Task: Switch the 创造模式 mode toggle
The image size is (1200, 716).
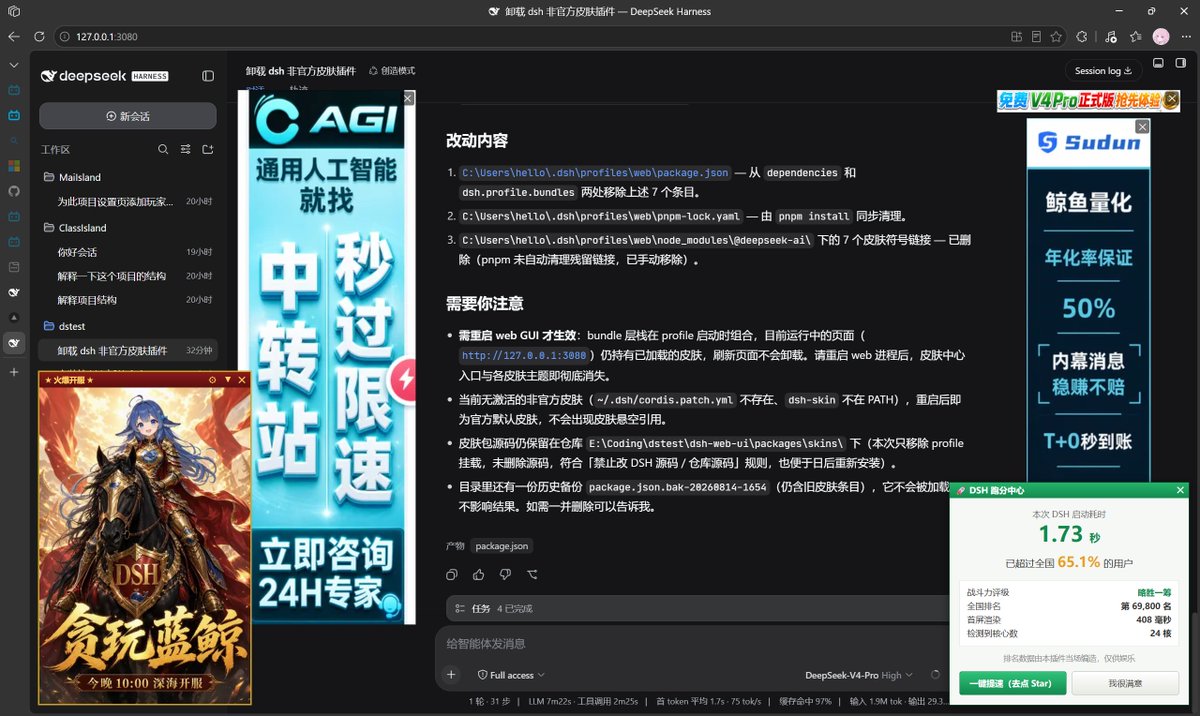Action: pyautogui.click(x=392, y=71)
